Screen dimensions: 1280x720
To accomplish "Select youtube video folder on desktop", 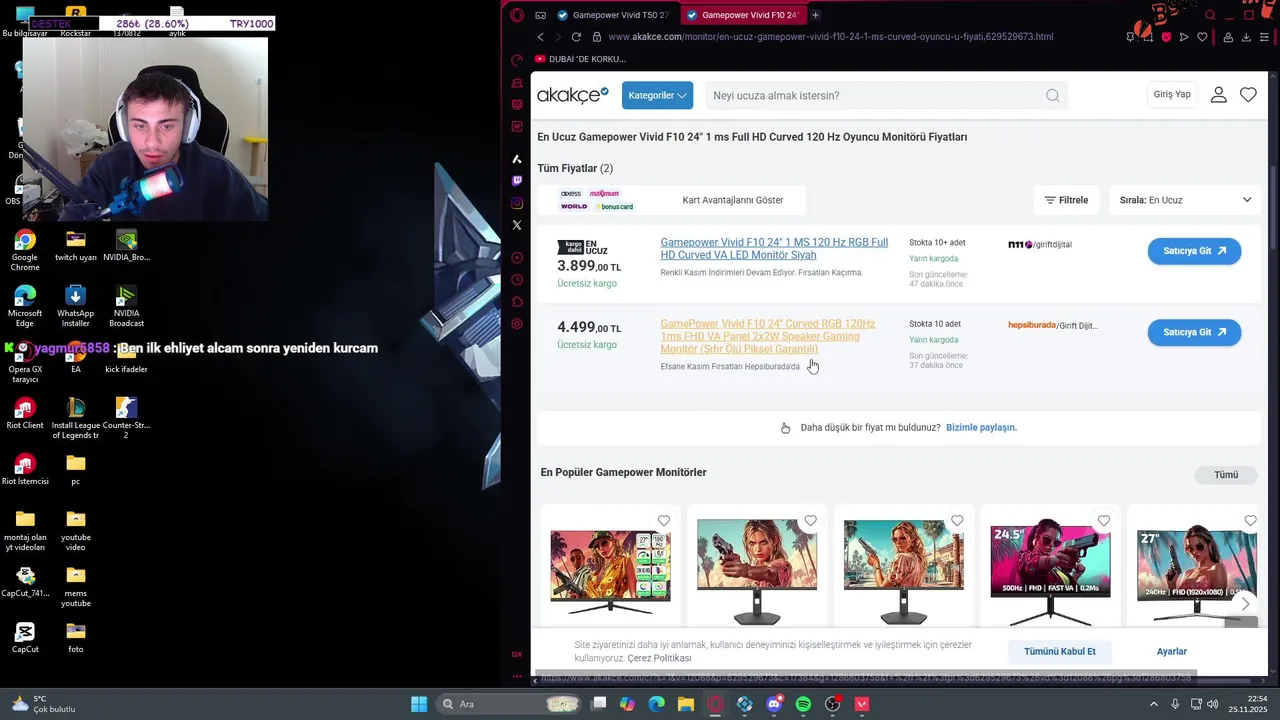I will [75, 530].
